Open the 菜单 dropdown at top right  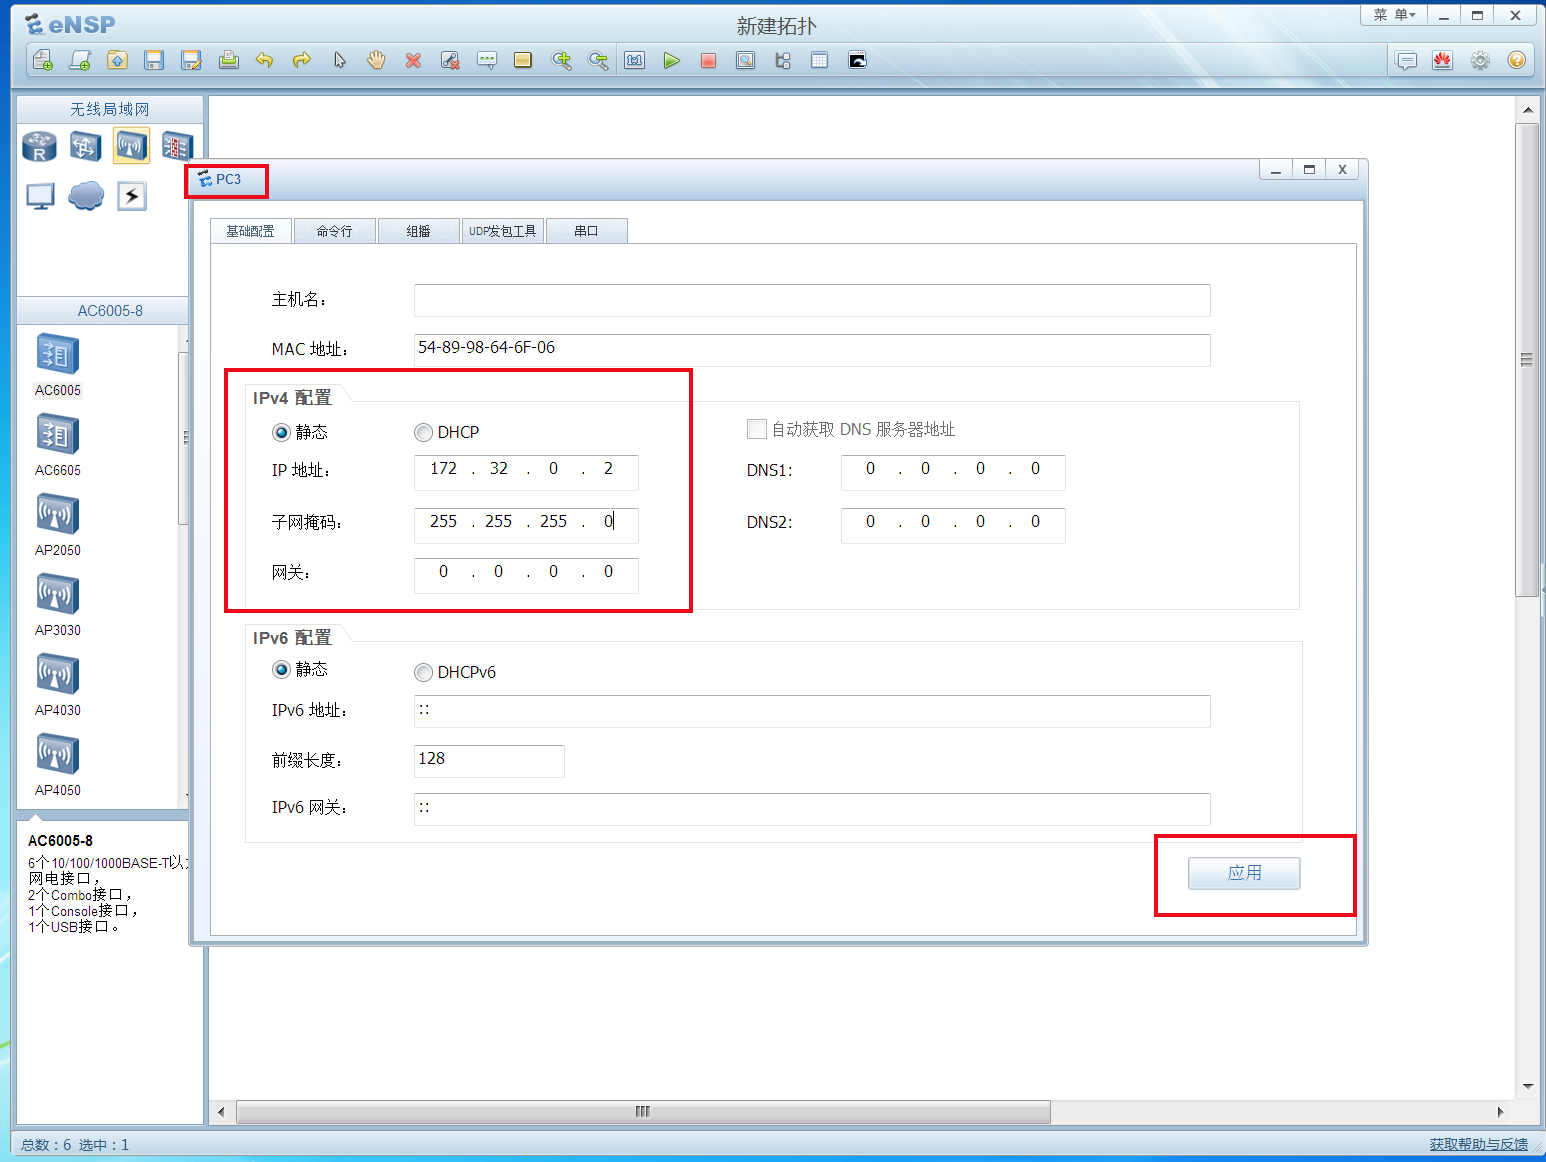[x=1393, y=14]
